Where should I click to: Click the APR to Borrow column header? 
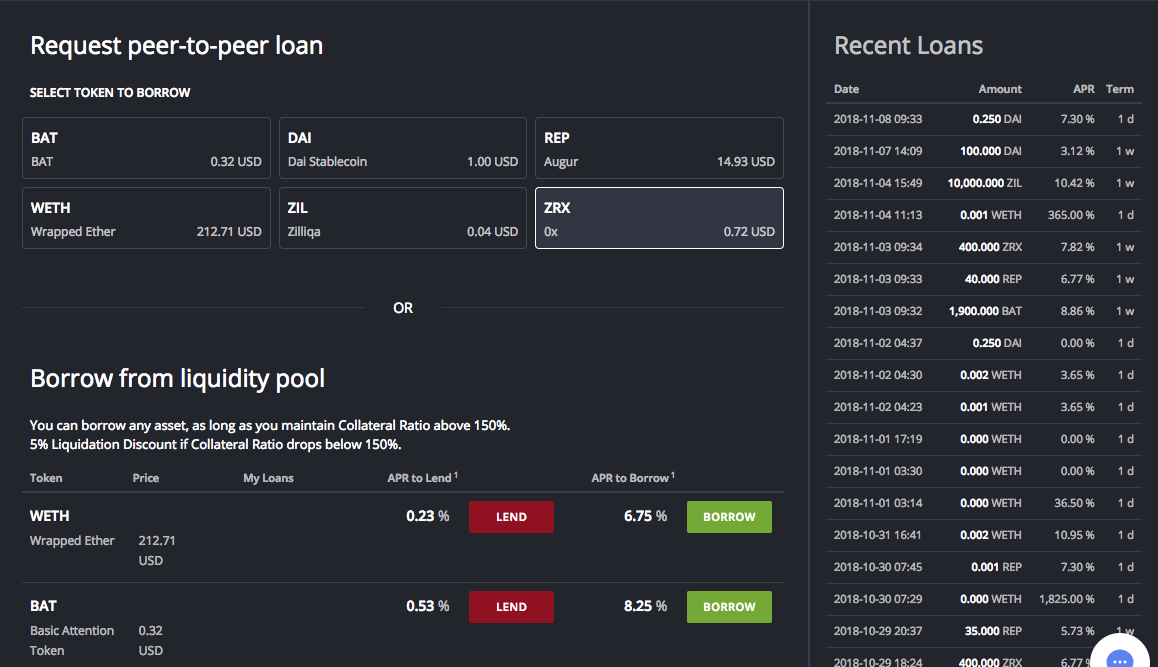630,478
